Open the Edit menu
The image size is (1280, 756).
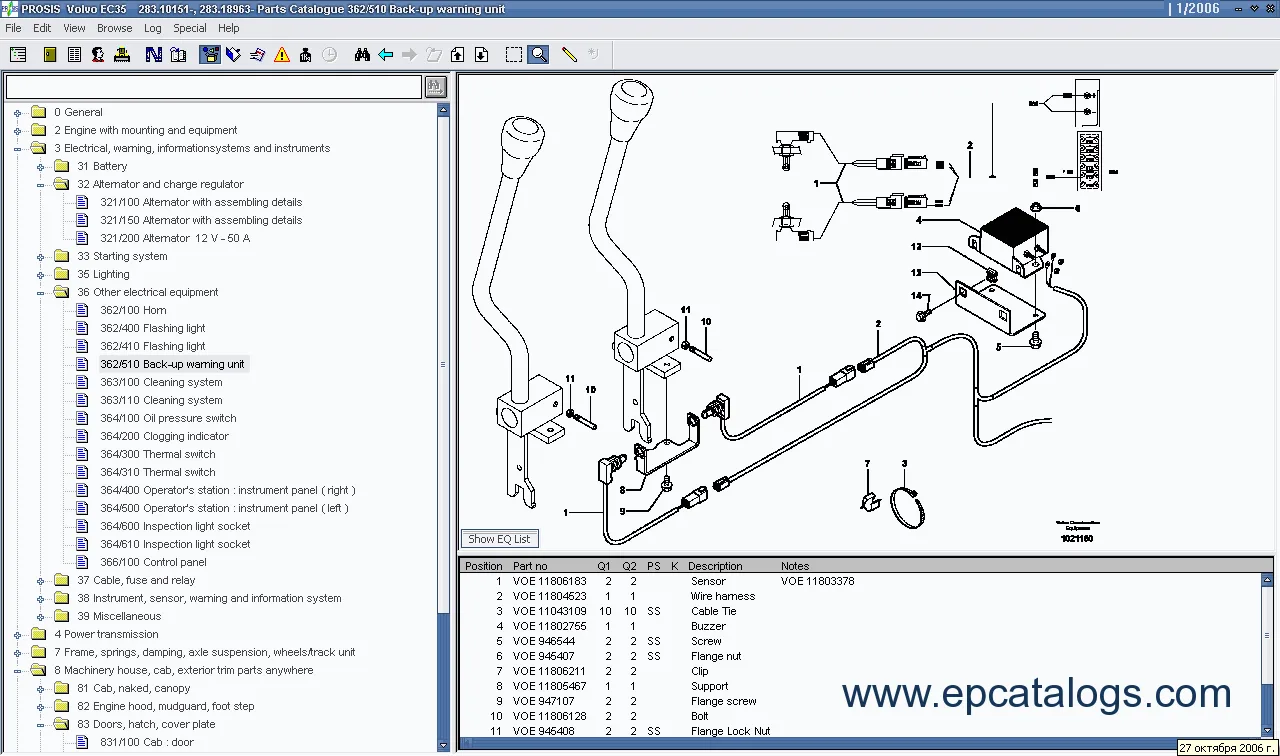click(x=42, y=28)
